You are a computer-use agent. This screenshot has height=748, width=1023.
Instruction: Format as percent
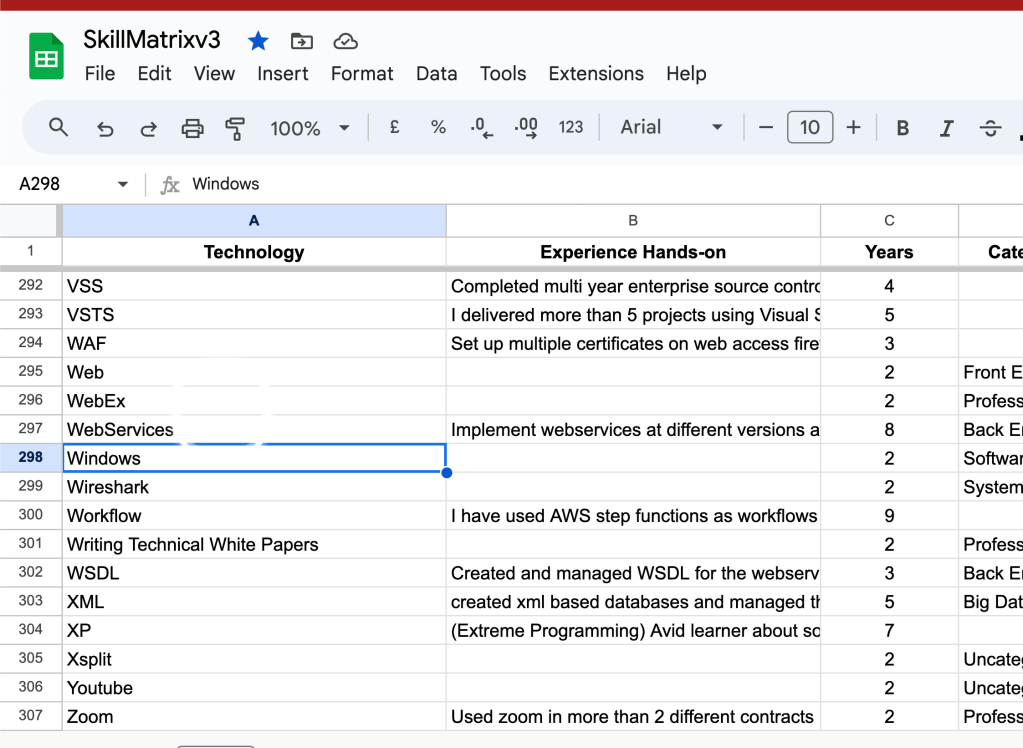(438, 127)
